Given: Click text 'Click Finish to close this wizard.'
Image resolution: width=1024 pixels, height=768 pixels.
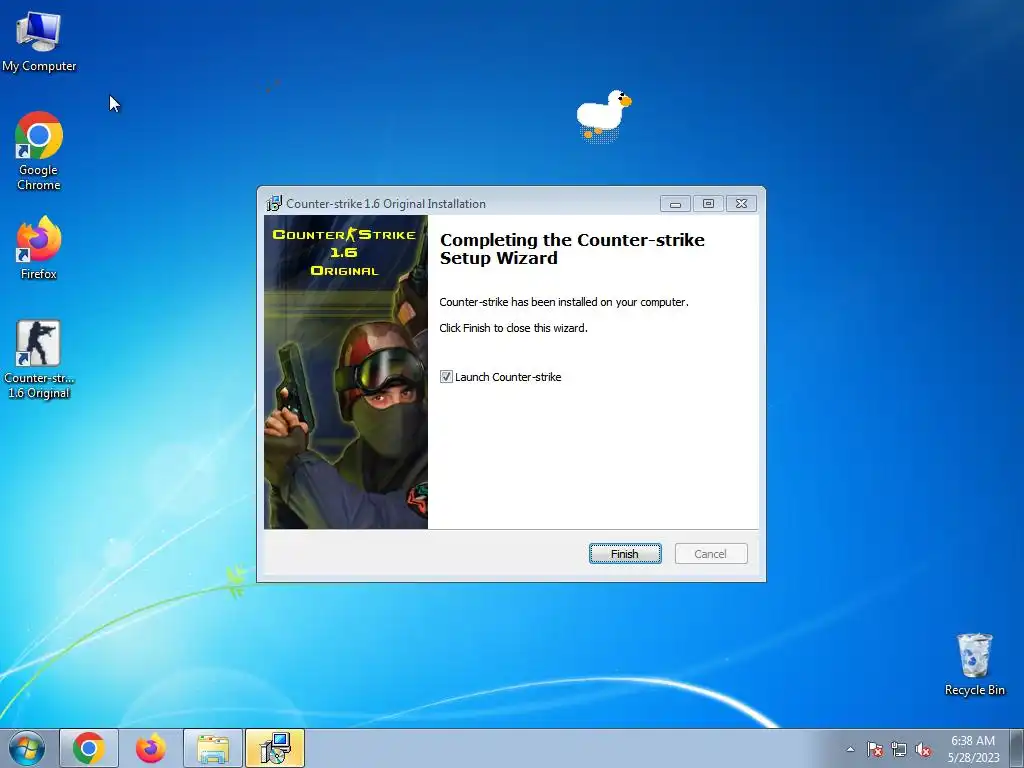Looking at the screenshot, I should [x=513, y=328].
